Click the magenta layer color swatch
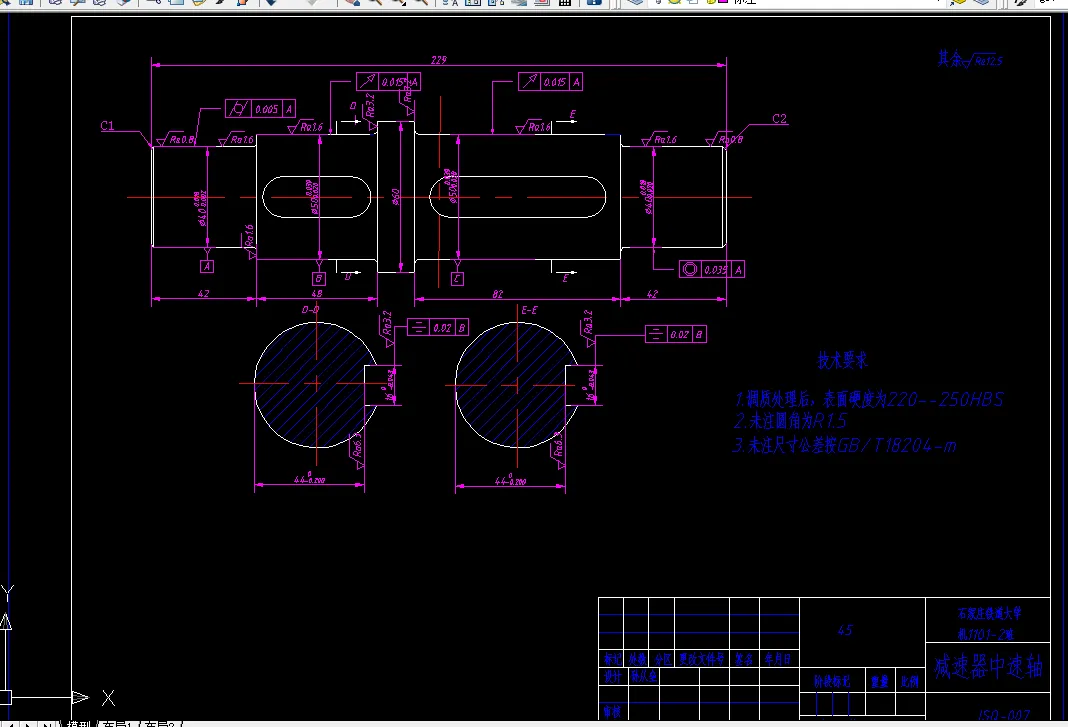Image resolution: width=1068 pixels, height=727 pixels. tap(722, 2)
